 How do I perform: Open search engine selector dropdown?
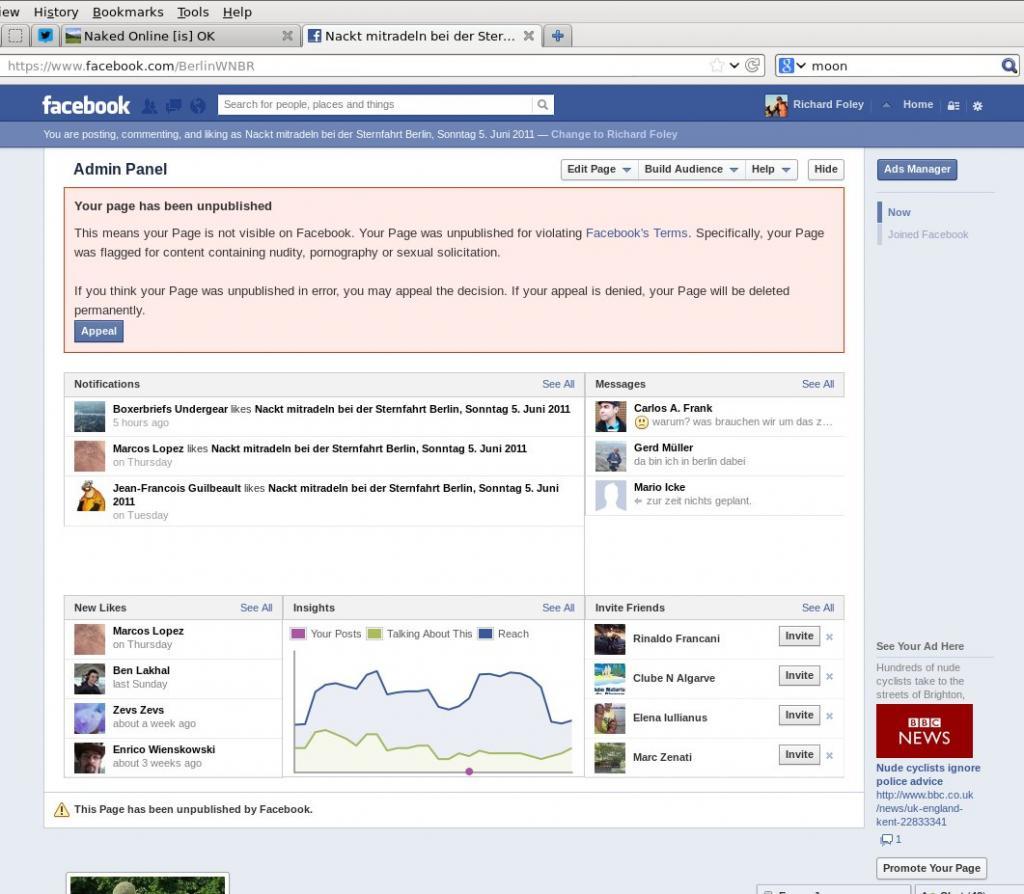click(x=792, y=65)
